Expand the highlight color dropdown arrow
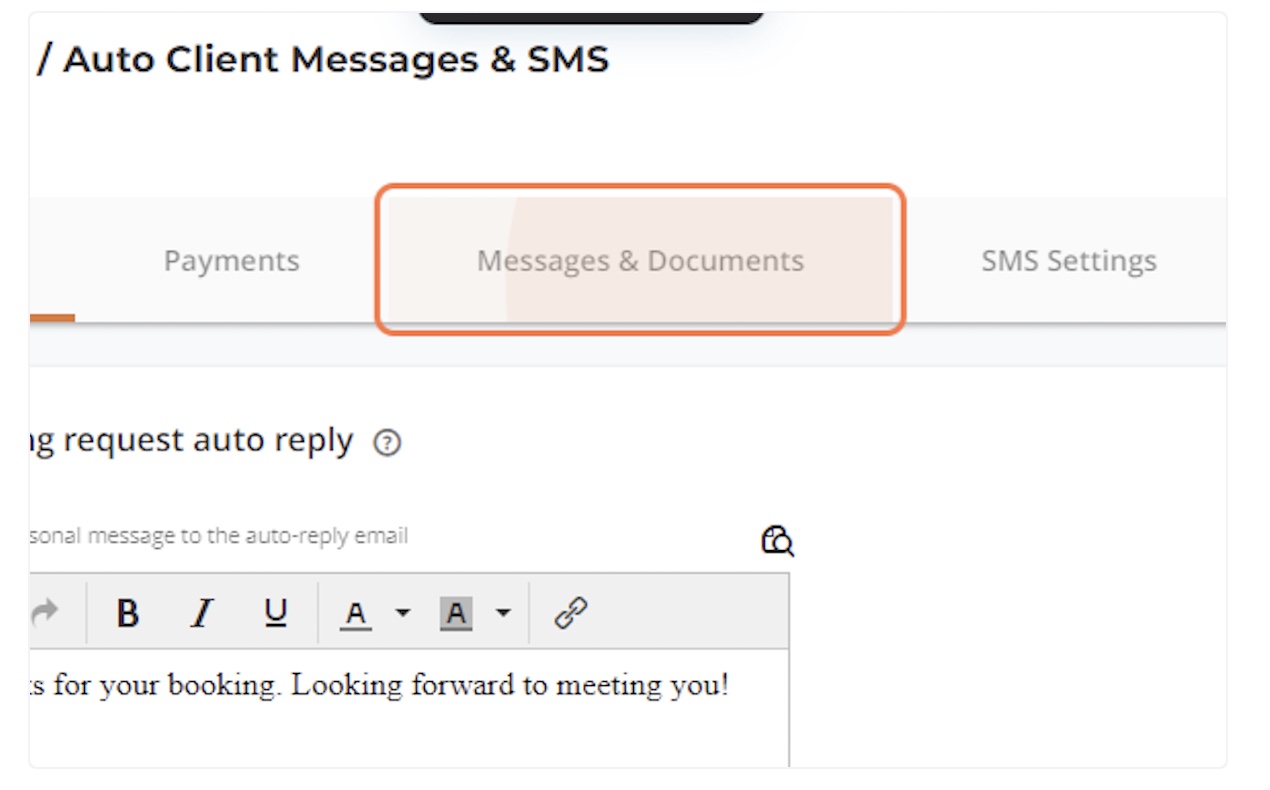 coord(503,612)
